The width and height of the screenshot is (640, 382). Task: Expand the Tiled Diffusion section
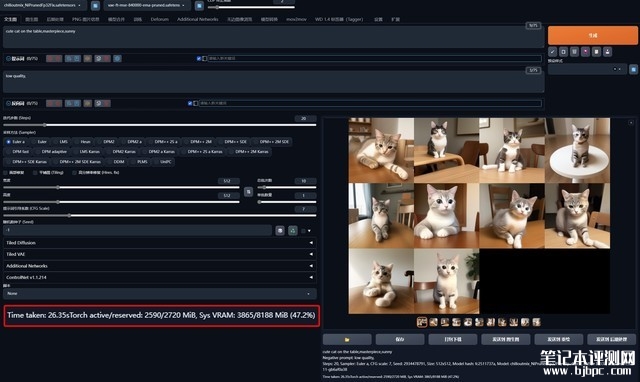click(x=160, y=242)
